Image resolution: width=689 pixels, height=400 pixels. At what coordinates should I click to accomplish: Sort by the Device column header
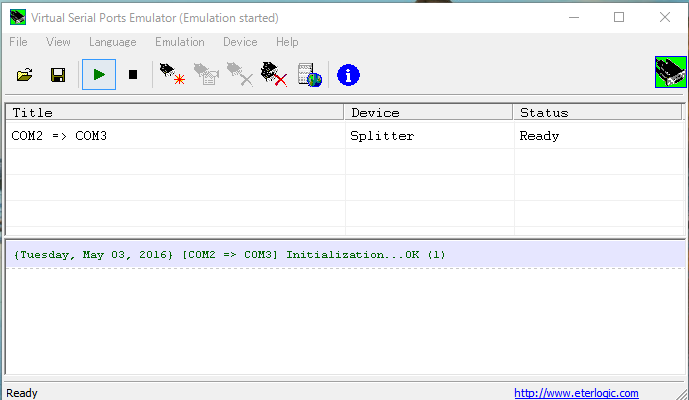(428, 113)
